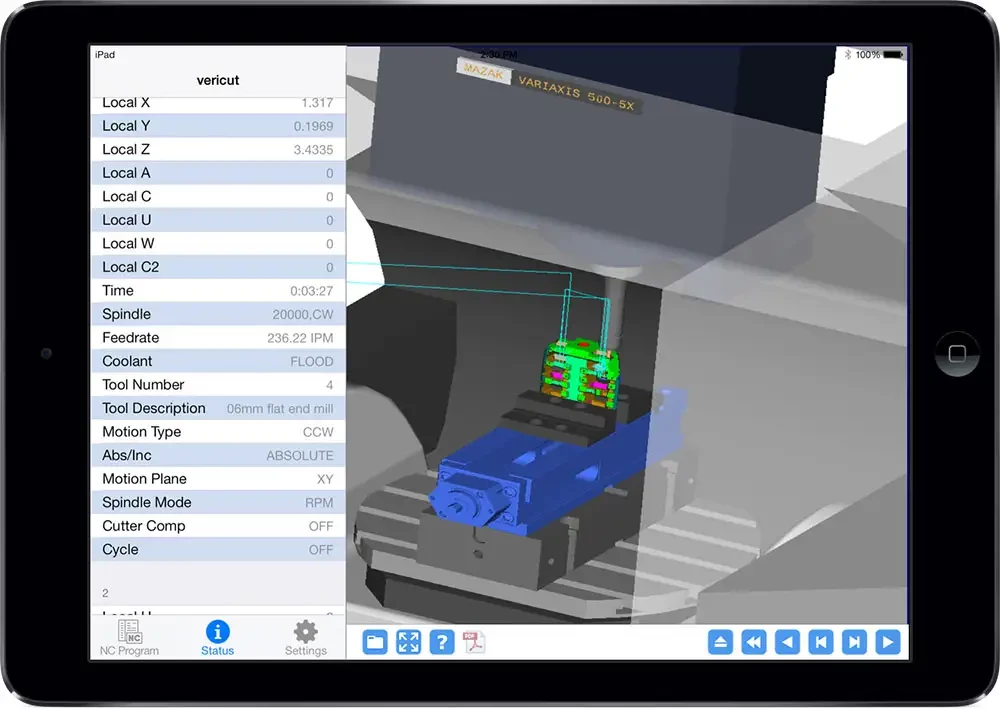Step forward to next block
Screen dimensions: 1000x710
854,642
